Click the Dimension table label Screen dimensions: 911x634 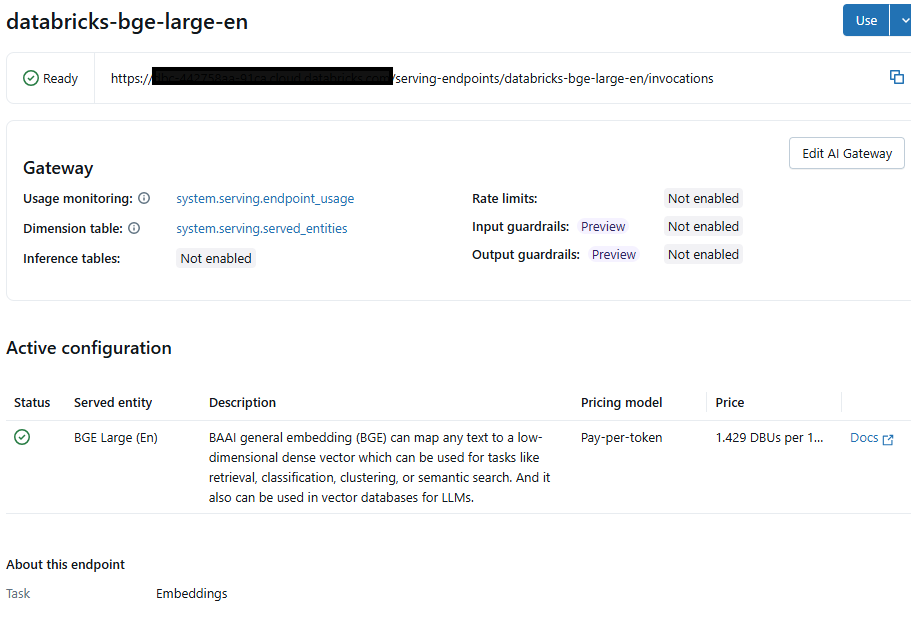(73, 228)
